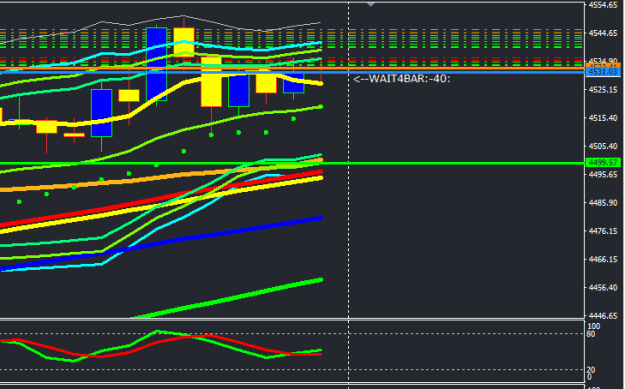The height and width of the screenshot is (389, 625).
Task: Click the 4554.65 price scale value
Action: (x=603, y=5)
